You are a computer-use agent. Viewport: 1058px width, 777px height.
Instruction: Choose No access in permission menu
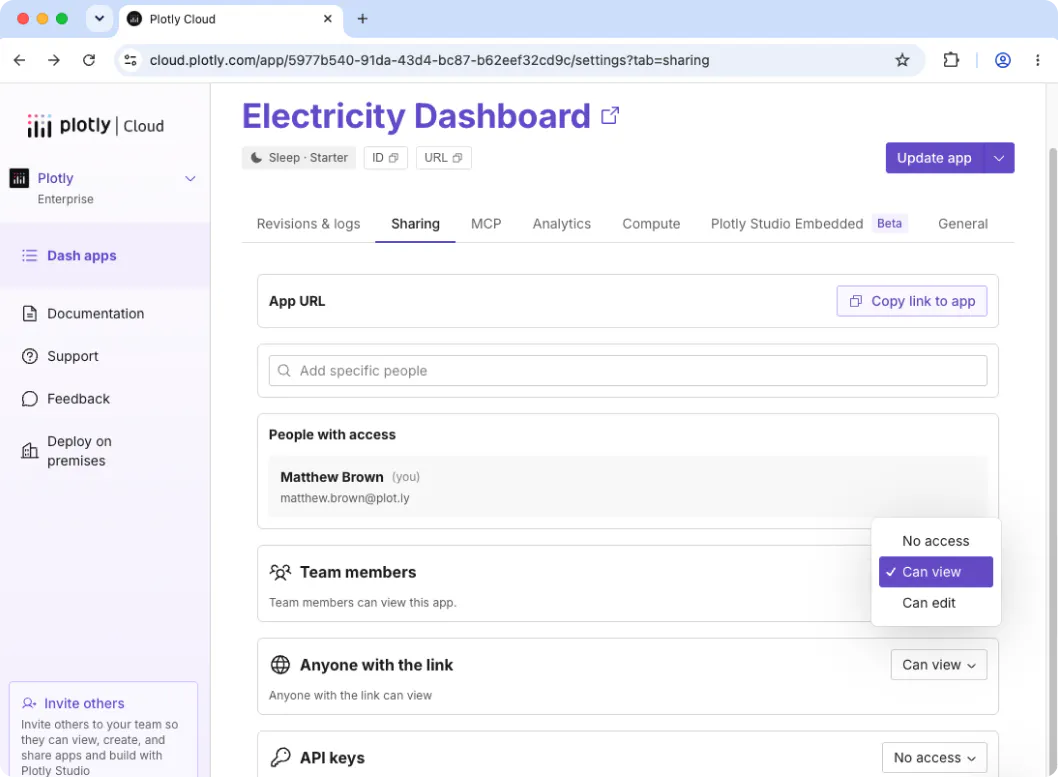click(936, 541)
